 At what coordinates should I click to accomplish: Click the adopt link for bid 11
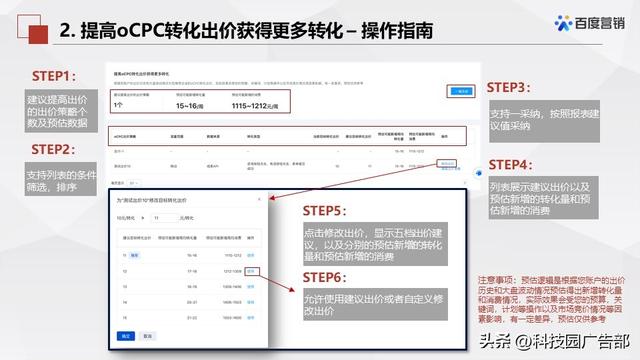pyautogui.click(x=251, y=255)
